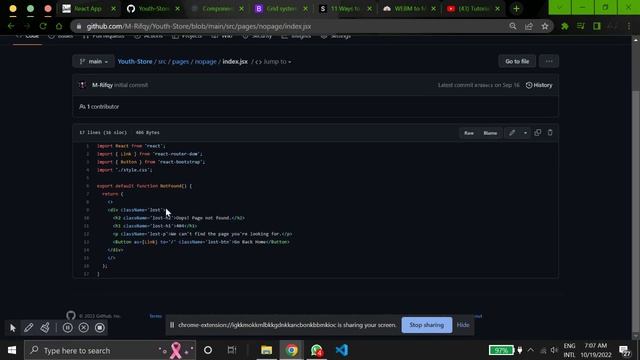
Task: Delete this file trash icon
Action: pyautogui.click(x=550, y=133)
